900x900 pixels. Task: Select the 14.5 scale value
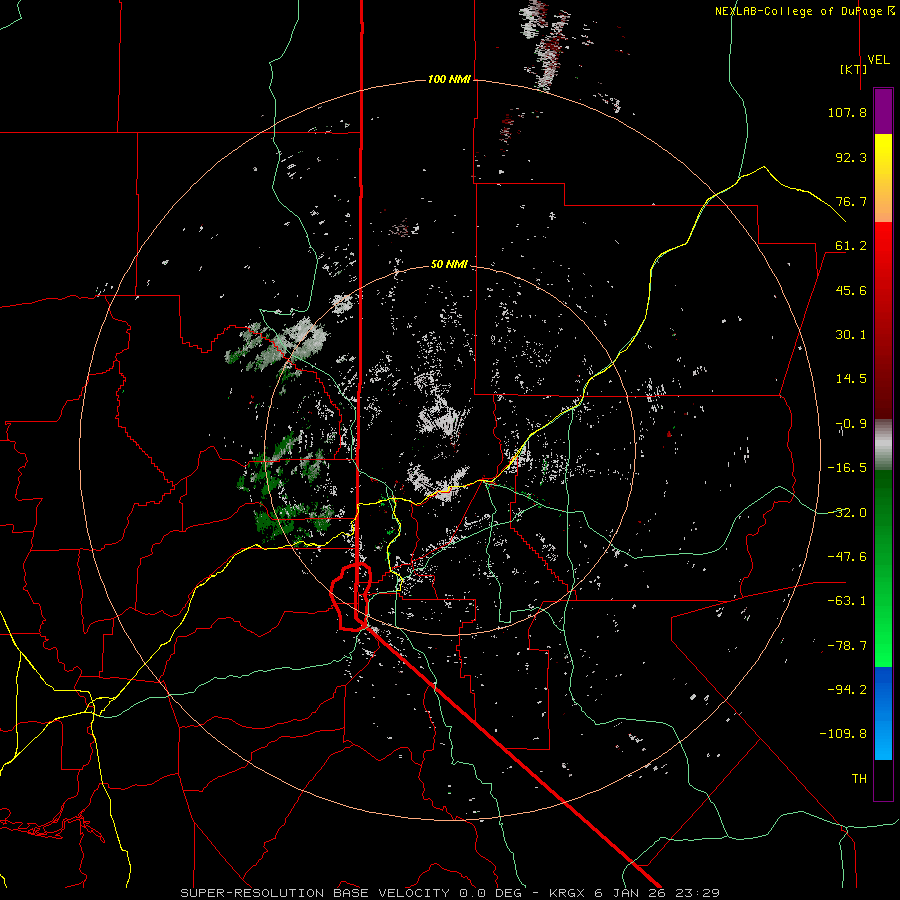851,379
